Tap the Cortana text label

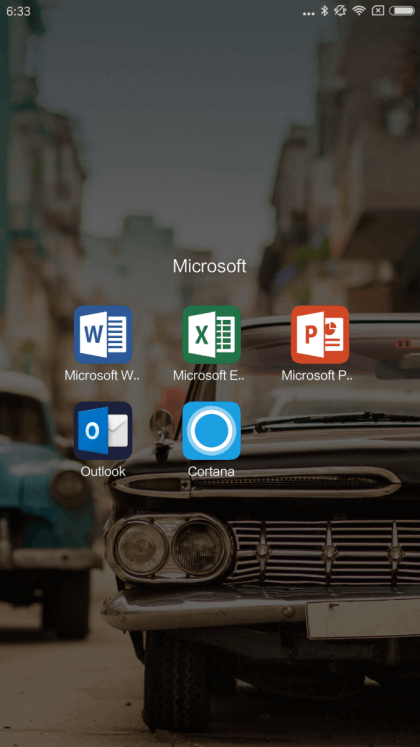click(211, 472)
